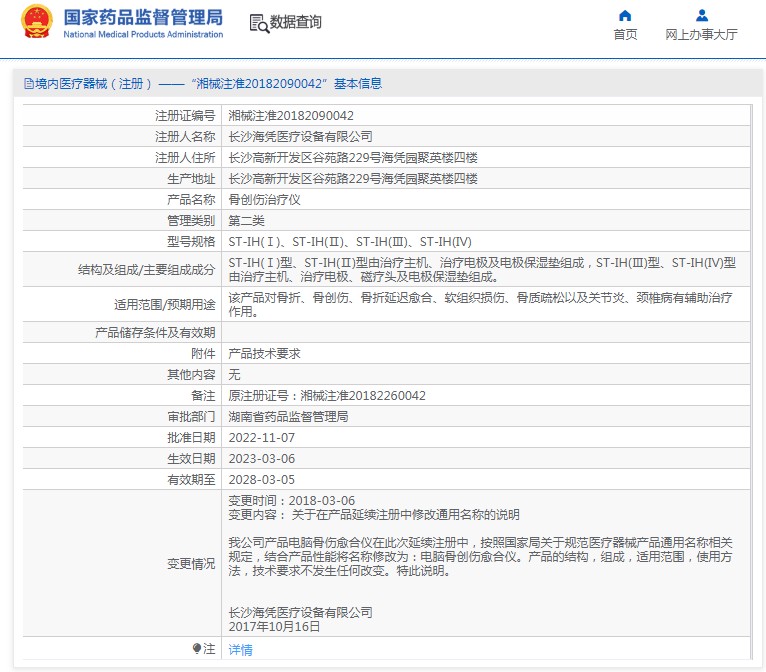Select 长沙海凭医疗设备有限公司 signature in 变更情况
The height and width of the screenshot is (672, 766).
tap(300, 612)
